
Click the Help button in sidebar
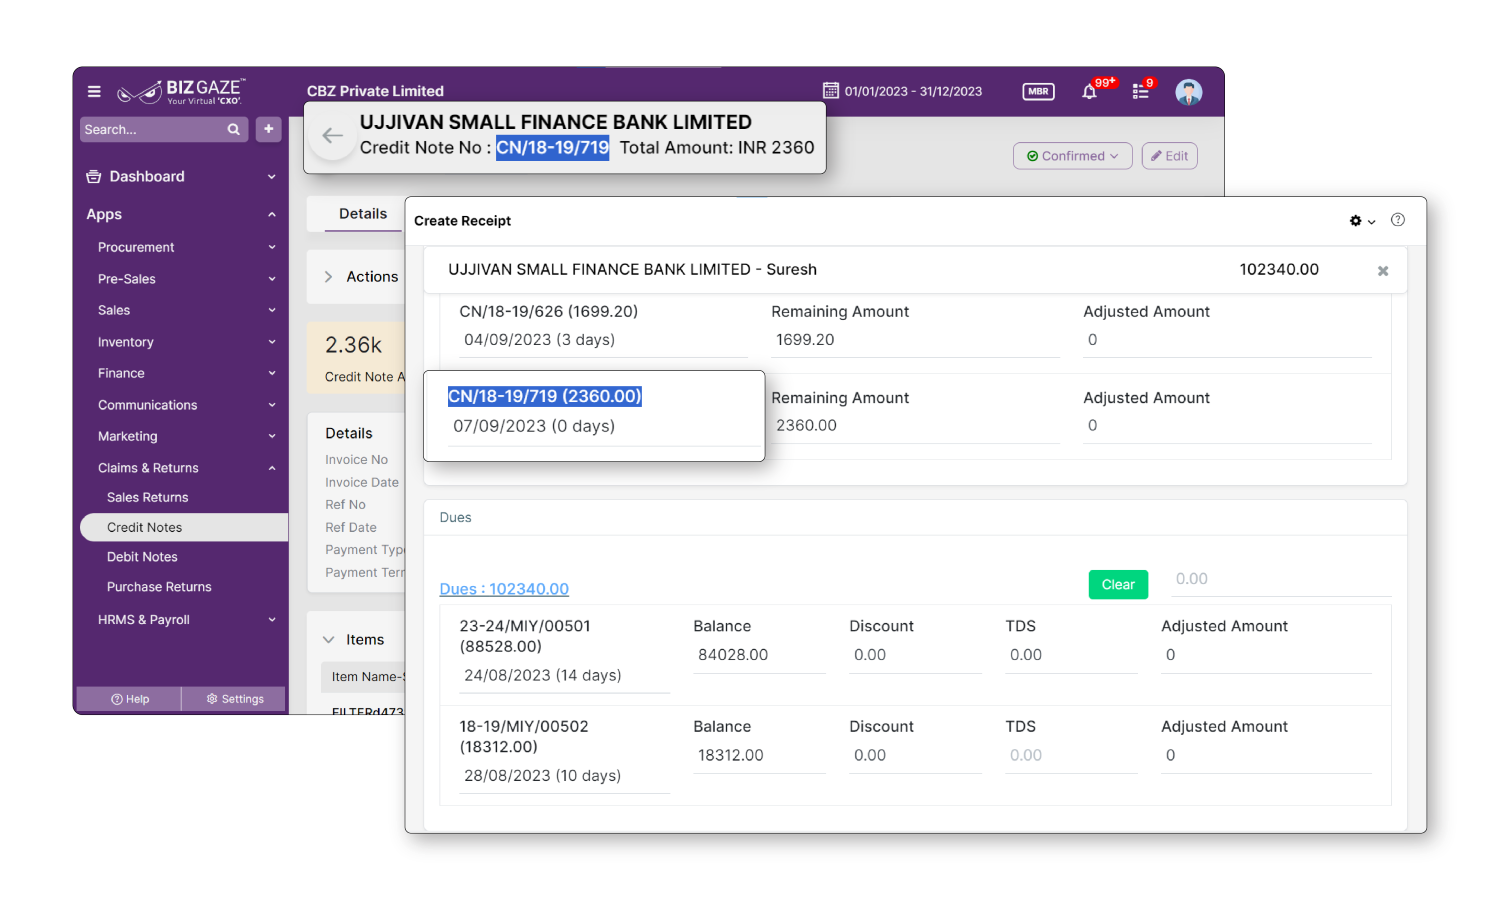pyautogui.click(x=130, y=699)
